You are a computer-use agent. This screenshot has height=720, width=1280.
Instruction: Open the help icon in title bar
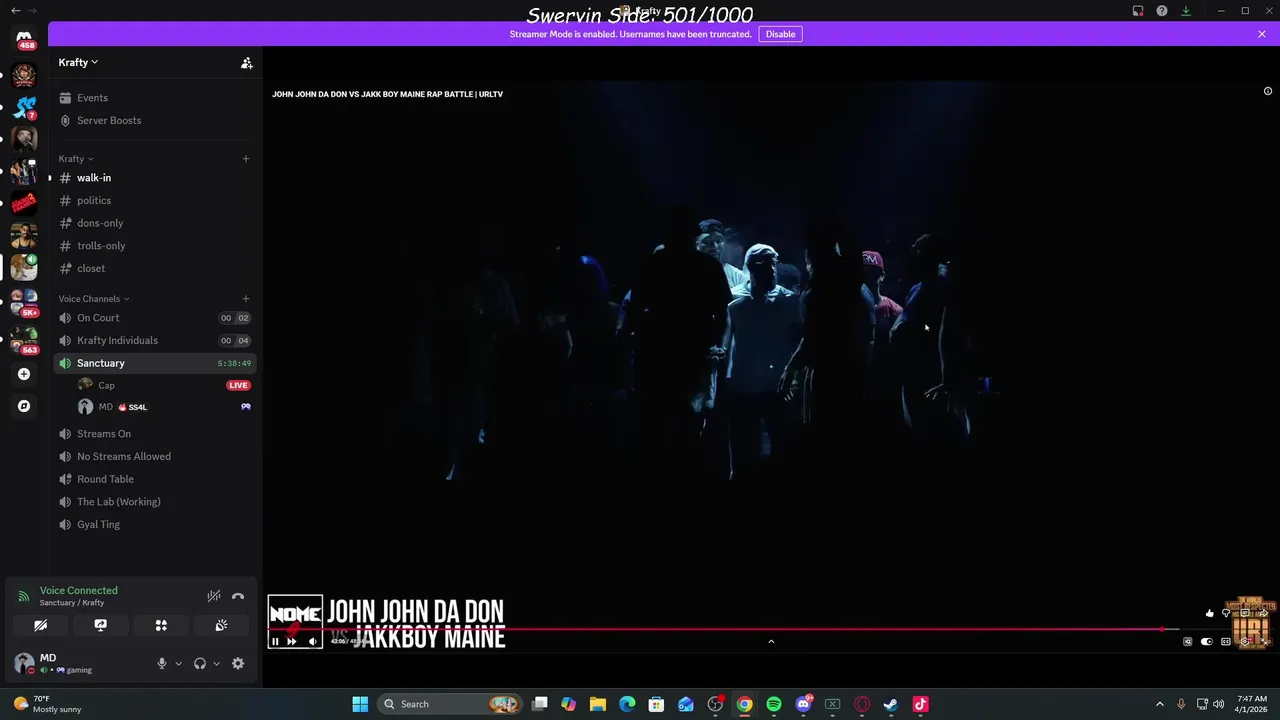pyautogui.click(x=1162, y=11)
